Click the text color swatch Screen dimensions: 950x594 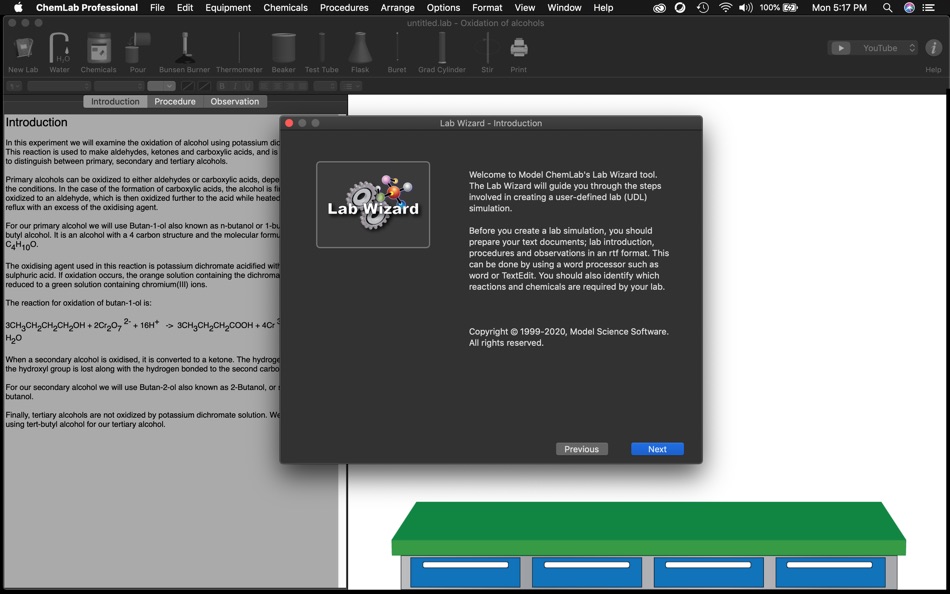188,86
